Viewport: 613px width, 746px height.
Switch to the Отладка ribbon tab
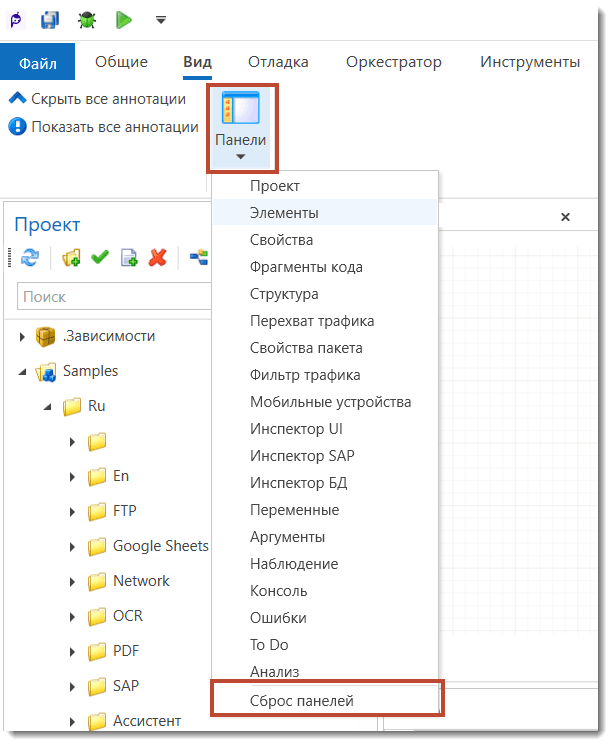coord(278,62)
